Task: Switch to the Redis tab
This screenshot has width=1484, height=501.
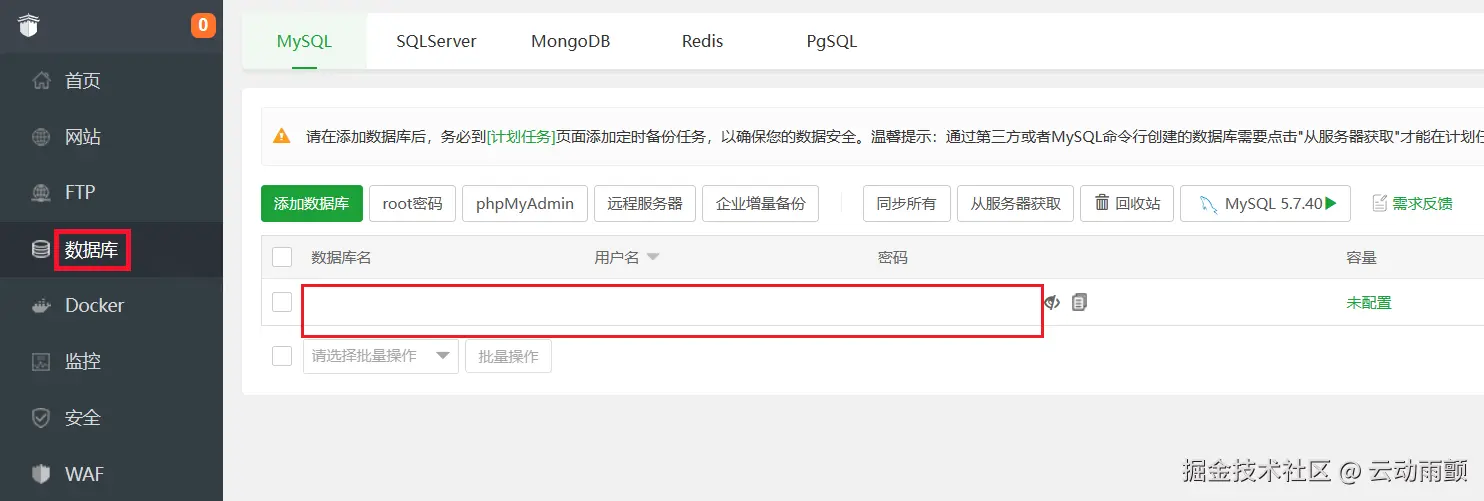Action: pos(702,41)
